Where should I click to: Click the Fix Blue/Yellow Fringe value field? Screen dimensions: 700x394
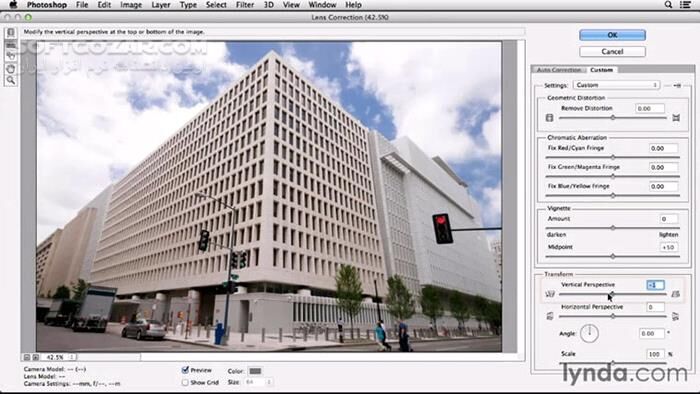pyautogui.click(x=663, y=187)
